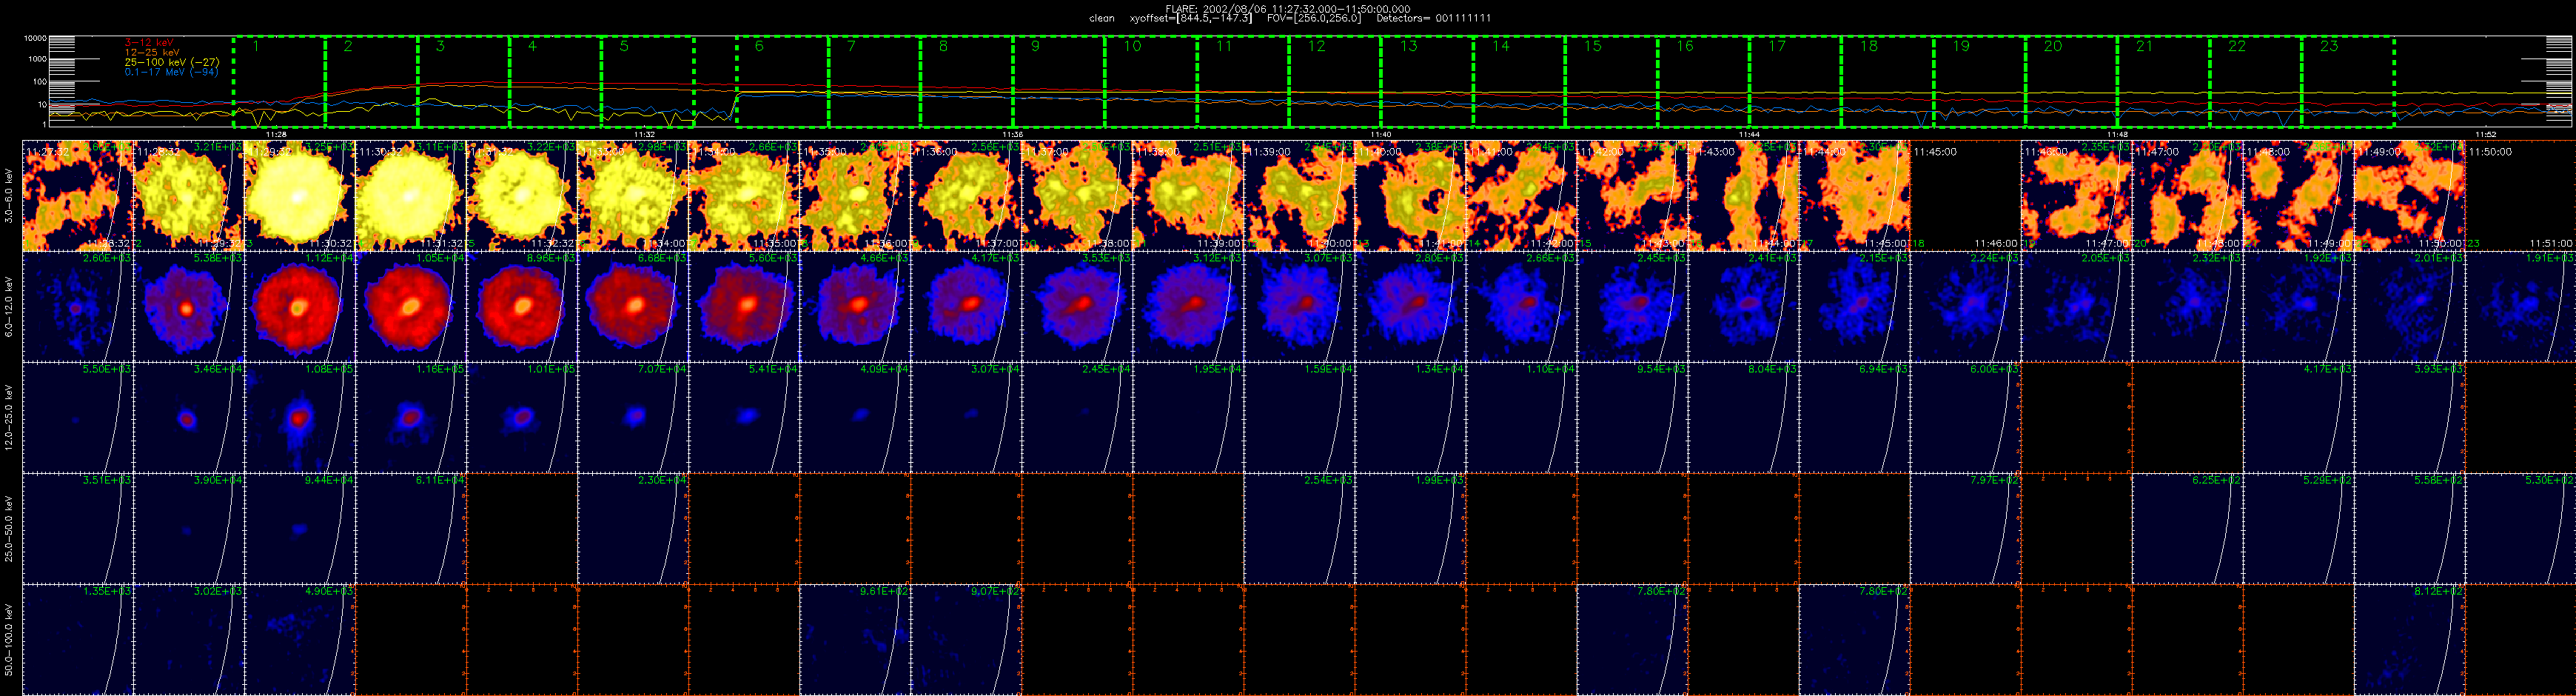Image resolution: width=2576 pixels, height=696 pixels.
Task: Click the 12.0-25.0 keV row label
Action: [x=10, y=418]
